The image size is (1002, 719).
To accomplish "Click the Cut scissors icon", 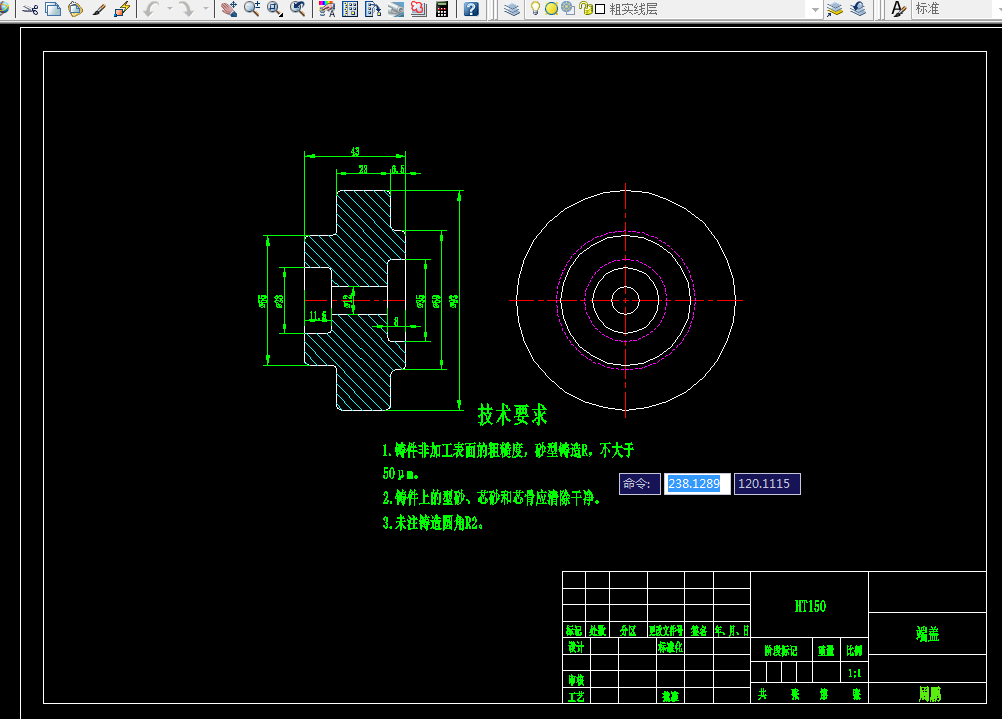I will [x=30, y=9].
